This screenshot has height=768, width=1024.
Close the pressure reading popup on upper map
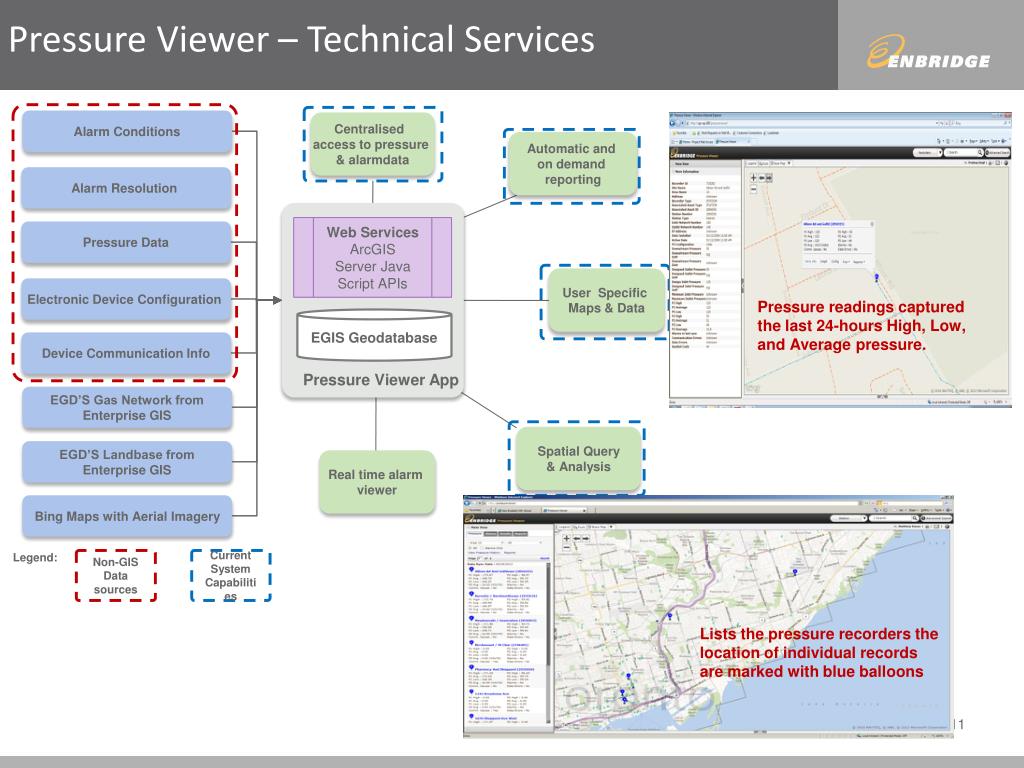872,224
